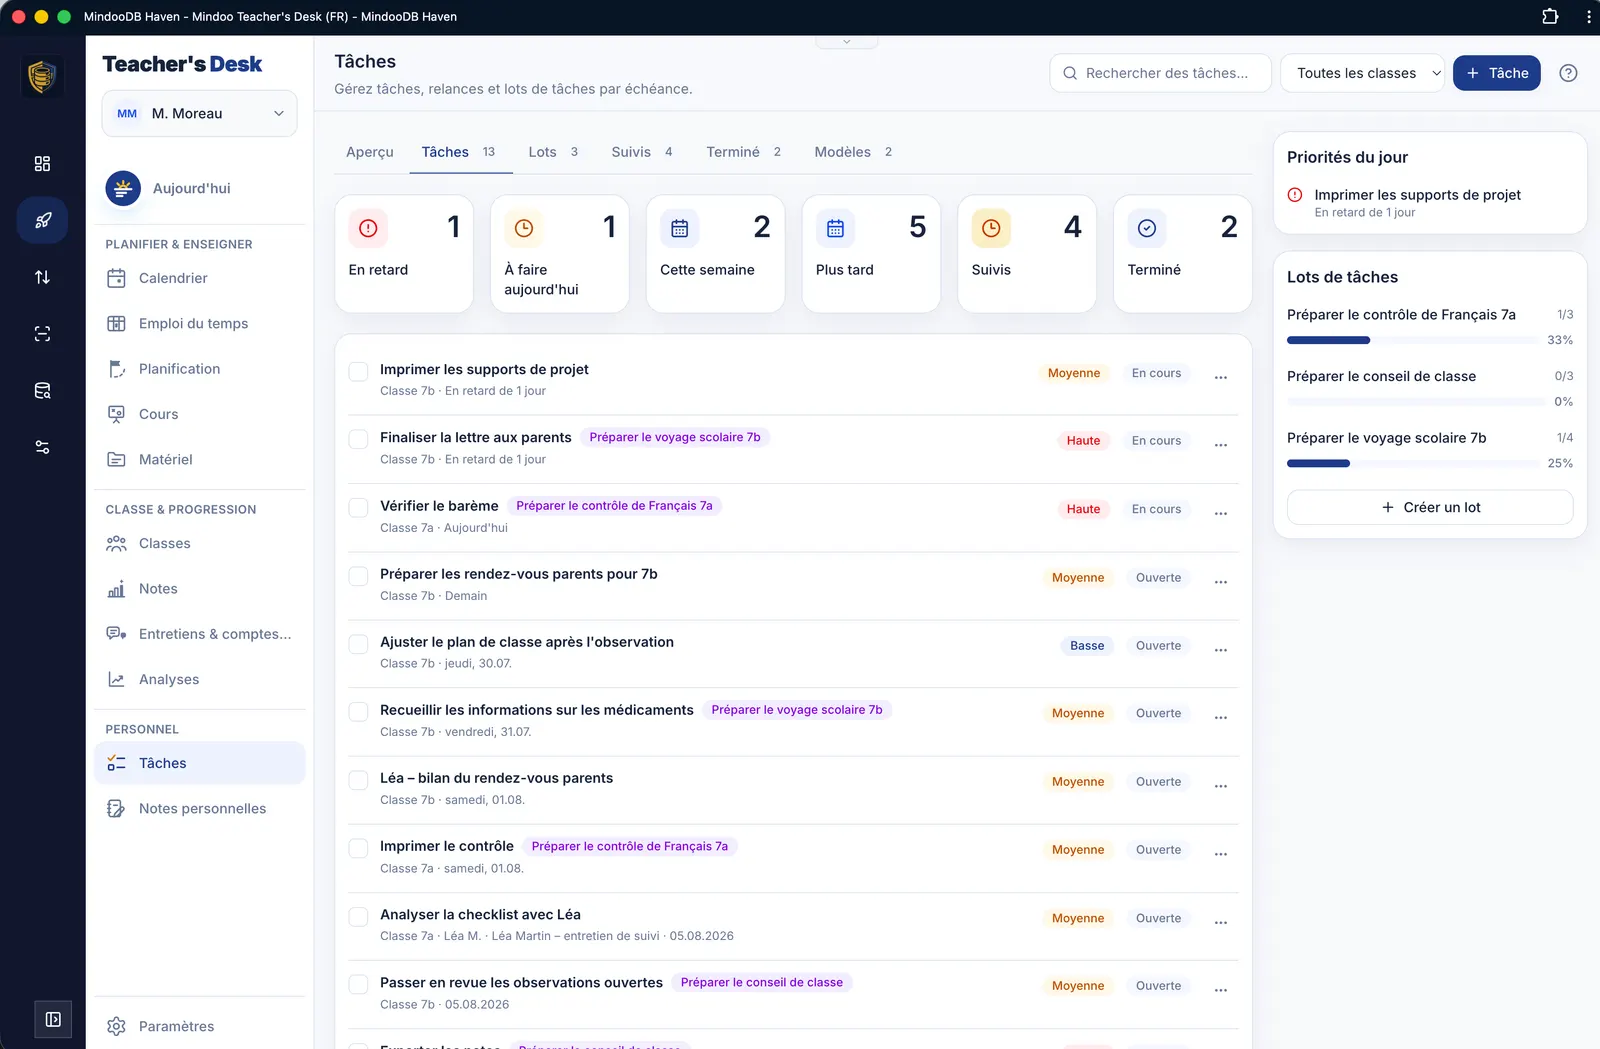The height and width of the screenshot is (1049, 1600).
Task: Open Cours in the sidebar
Action: (x=200, y=414)
